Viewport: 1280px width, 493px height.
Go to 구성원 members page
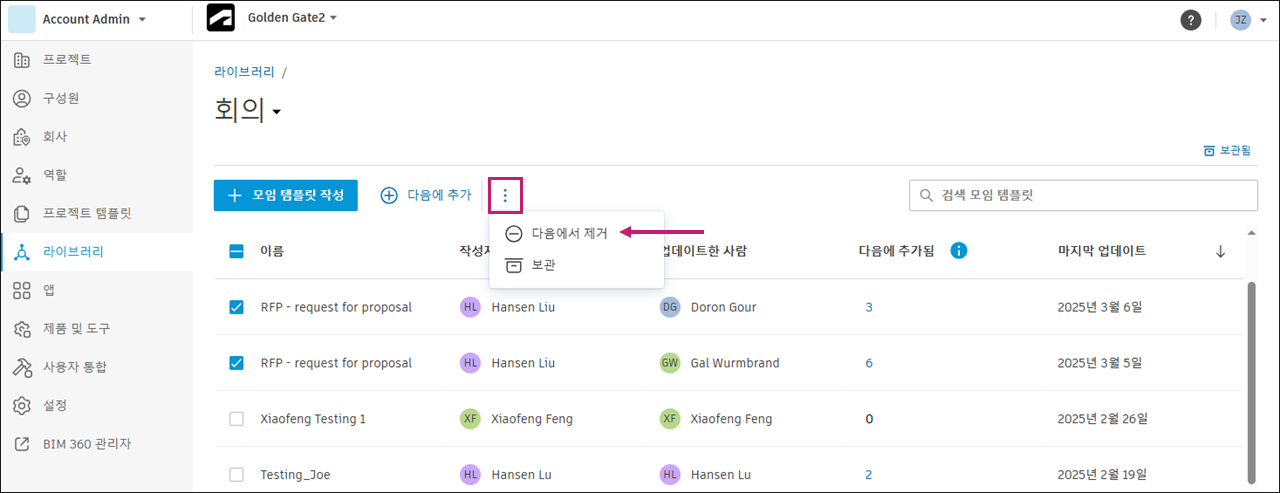tap(60, 98)
